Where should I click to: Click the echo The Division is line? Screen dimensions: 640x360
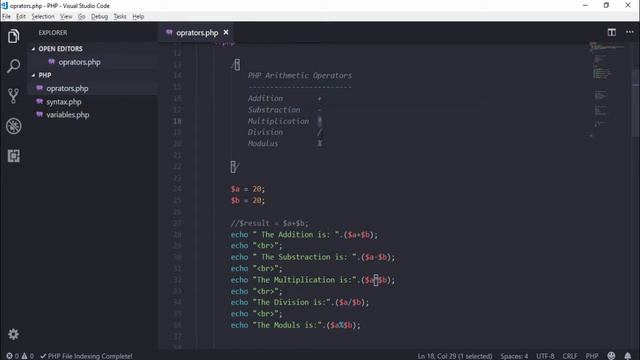[x=300, y=302]
